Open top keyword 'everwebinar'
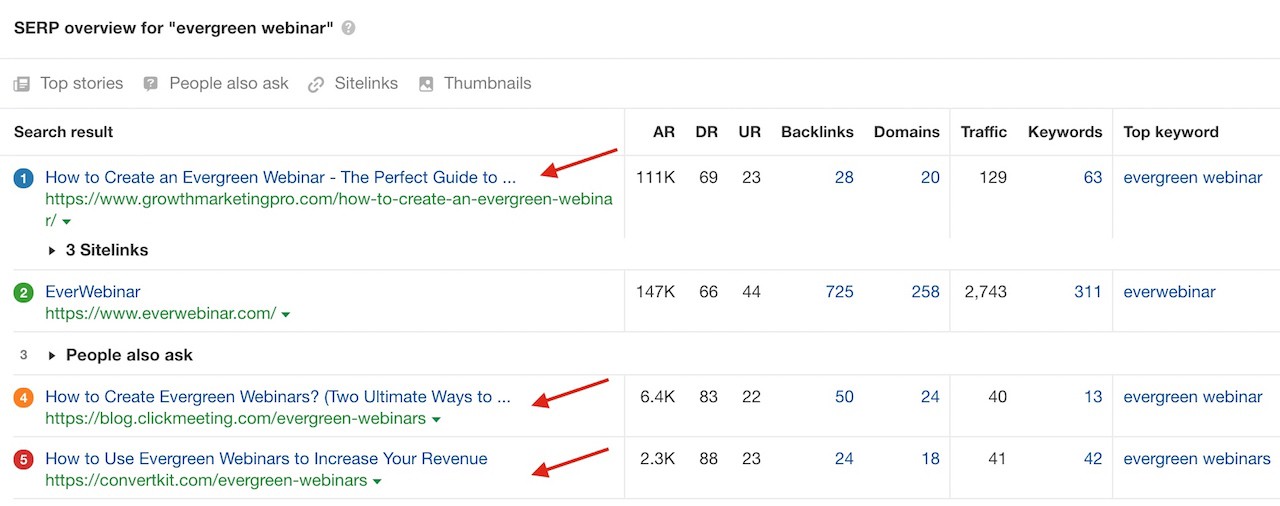Image resolution: width=1280 pixels, height=506 pixels. pos(1169,292)
